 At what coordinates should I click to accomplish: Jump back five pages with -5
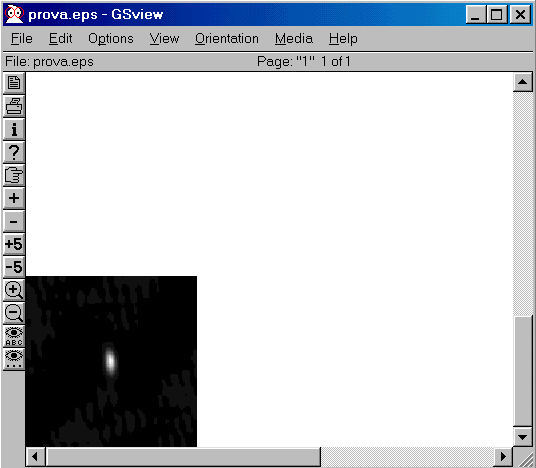(x=14, y=267)
